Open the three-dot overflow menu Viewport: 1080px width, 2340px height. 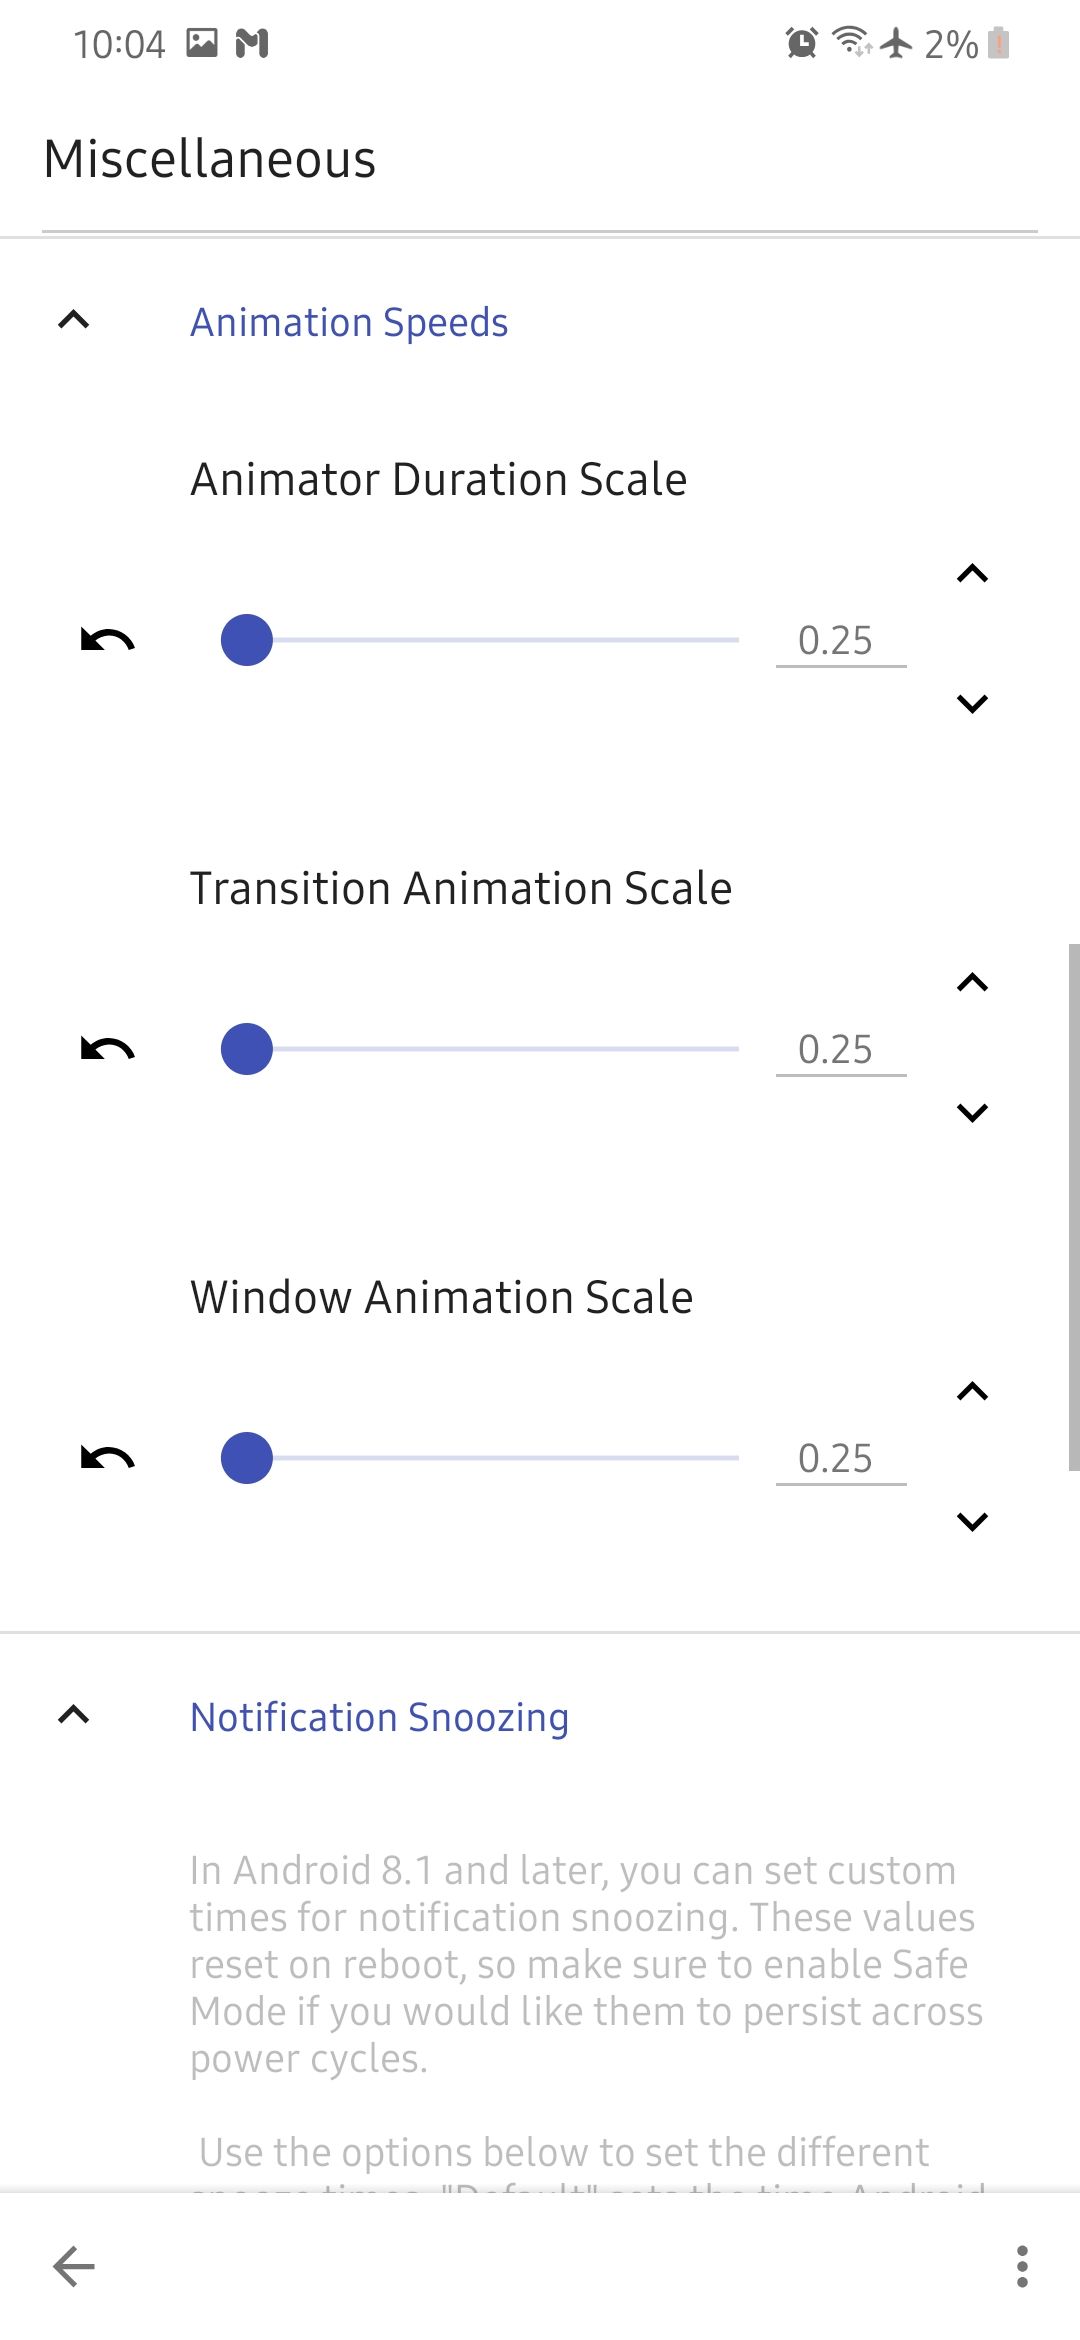point(1021,2266)
